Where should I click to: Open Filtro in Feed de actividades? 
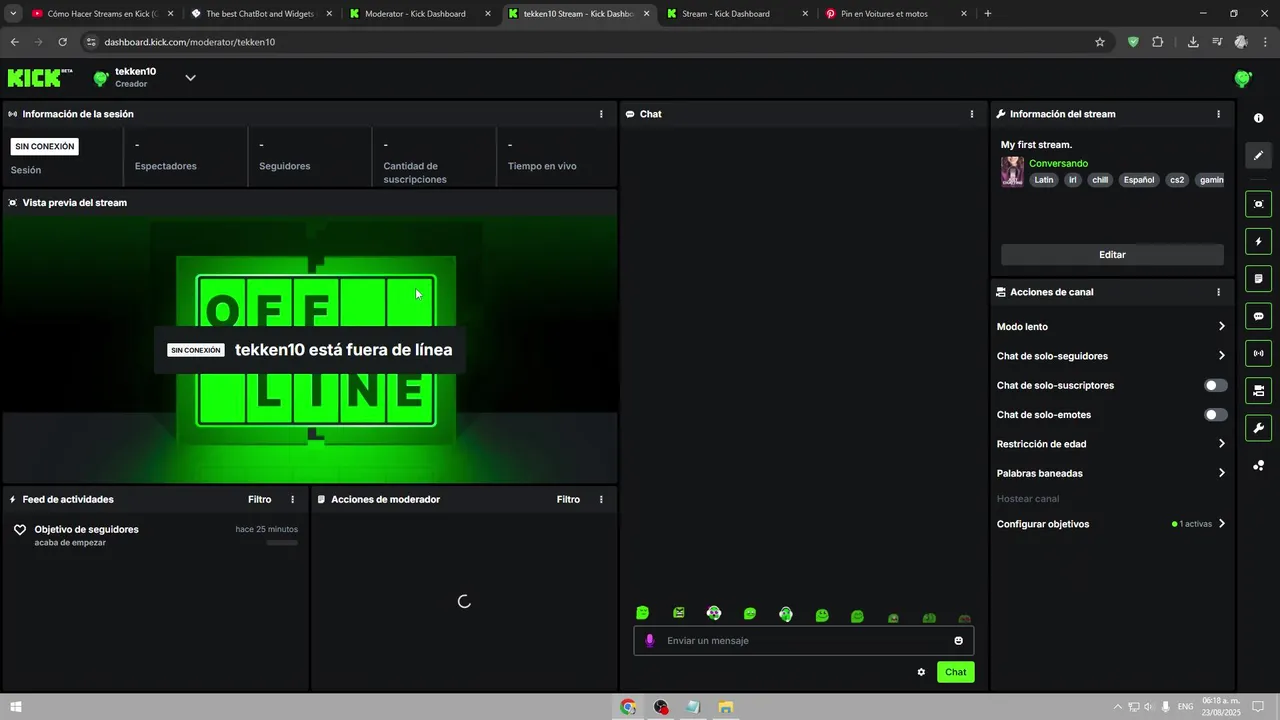coord(259,499)
